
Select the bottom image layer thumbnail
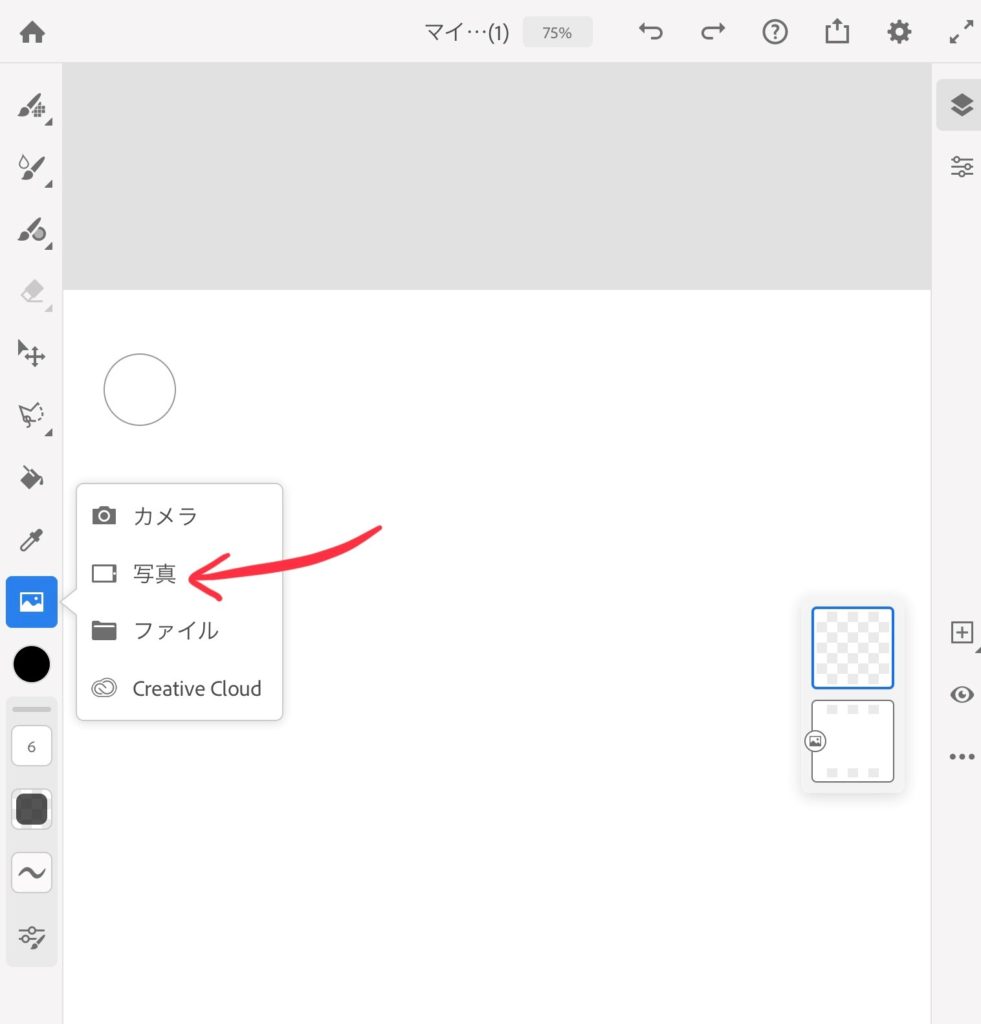[x=855, y=741]
